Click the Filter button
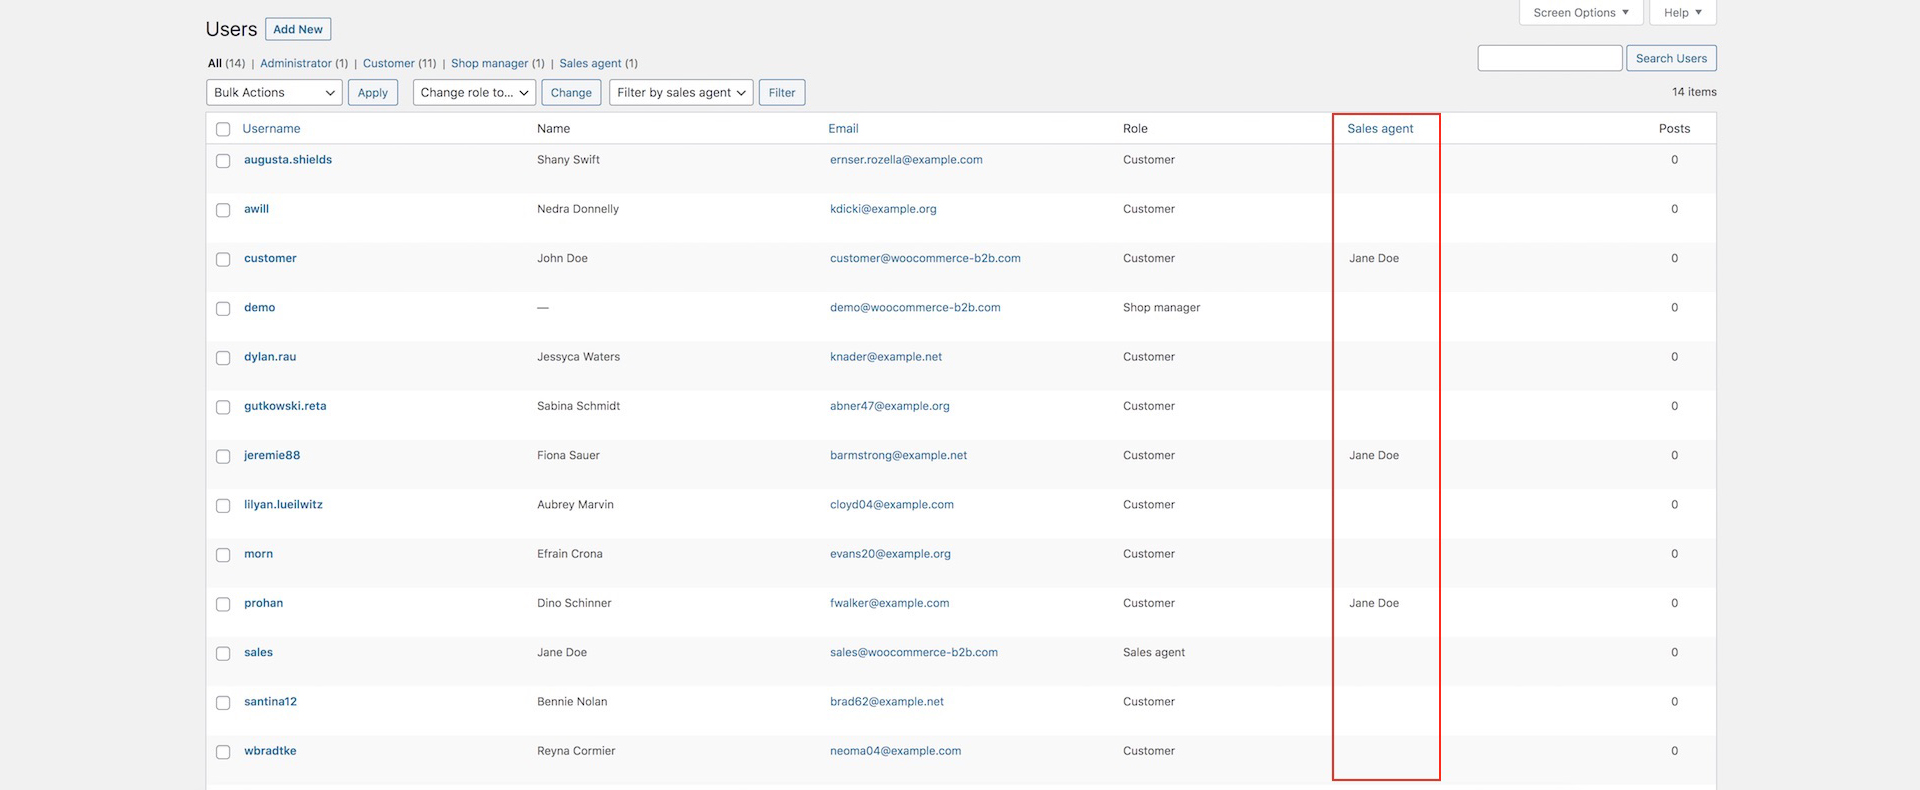Viewport: 1920px width, 790px height. pos(782,93)
